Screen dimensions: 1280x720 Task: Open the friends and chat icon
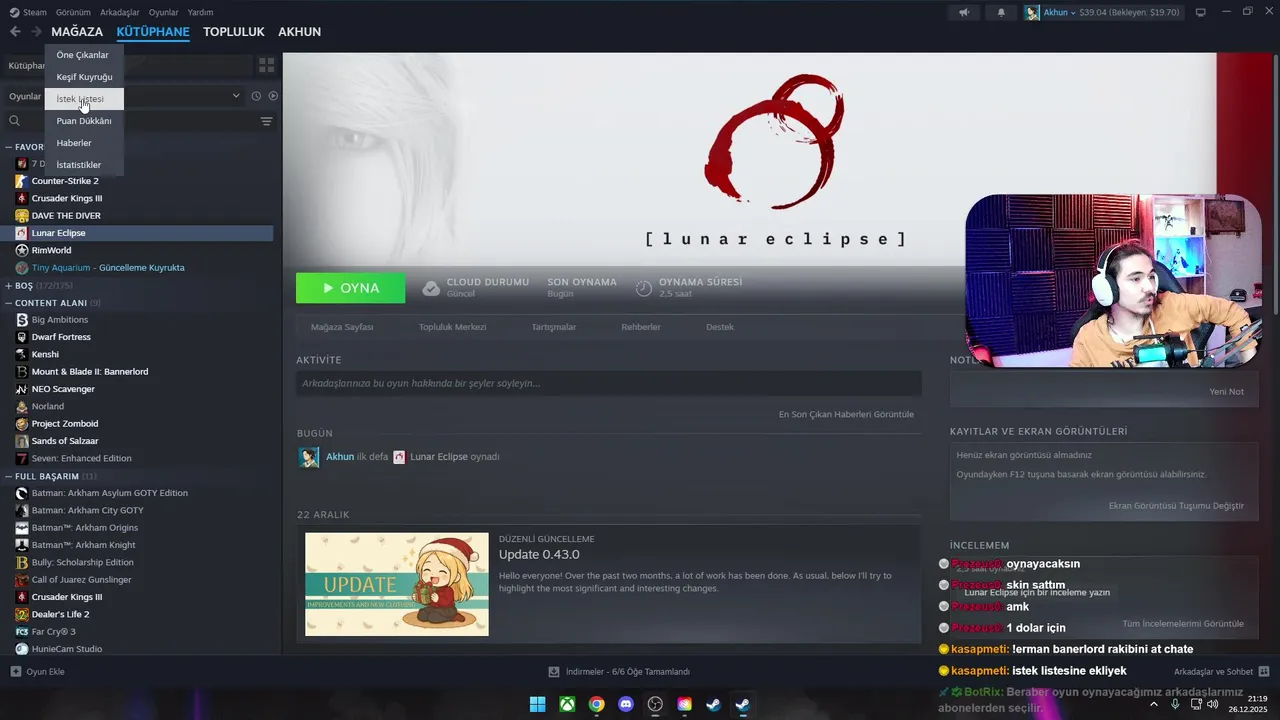pos(1264,671)
